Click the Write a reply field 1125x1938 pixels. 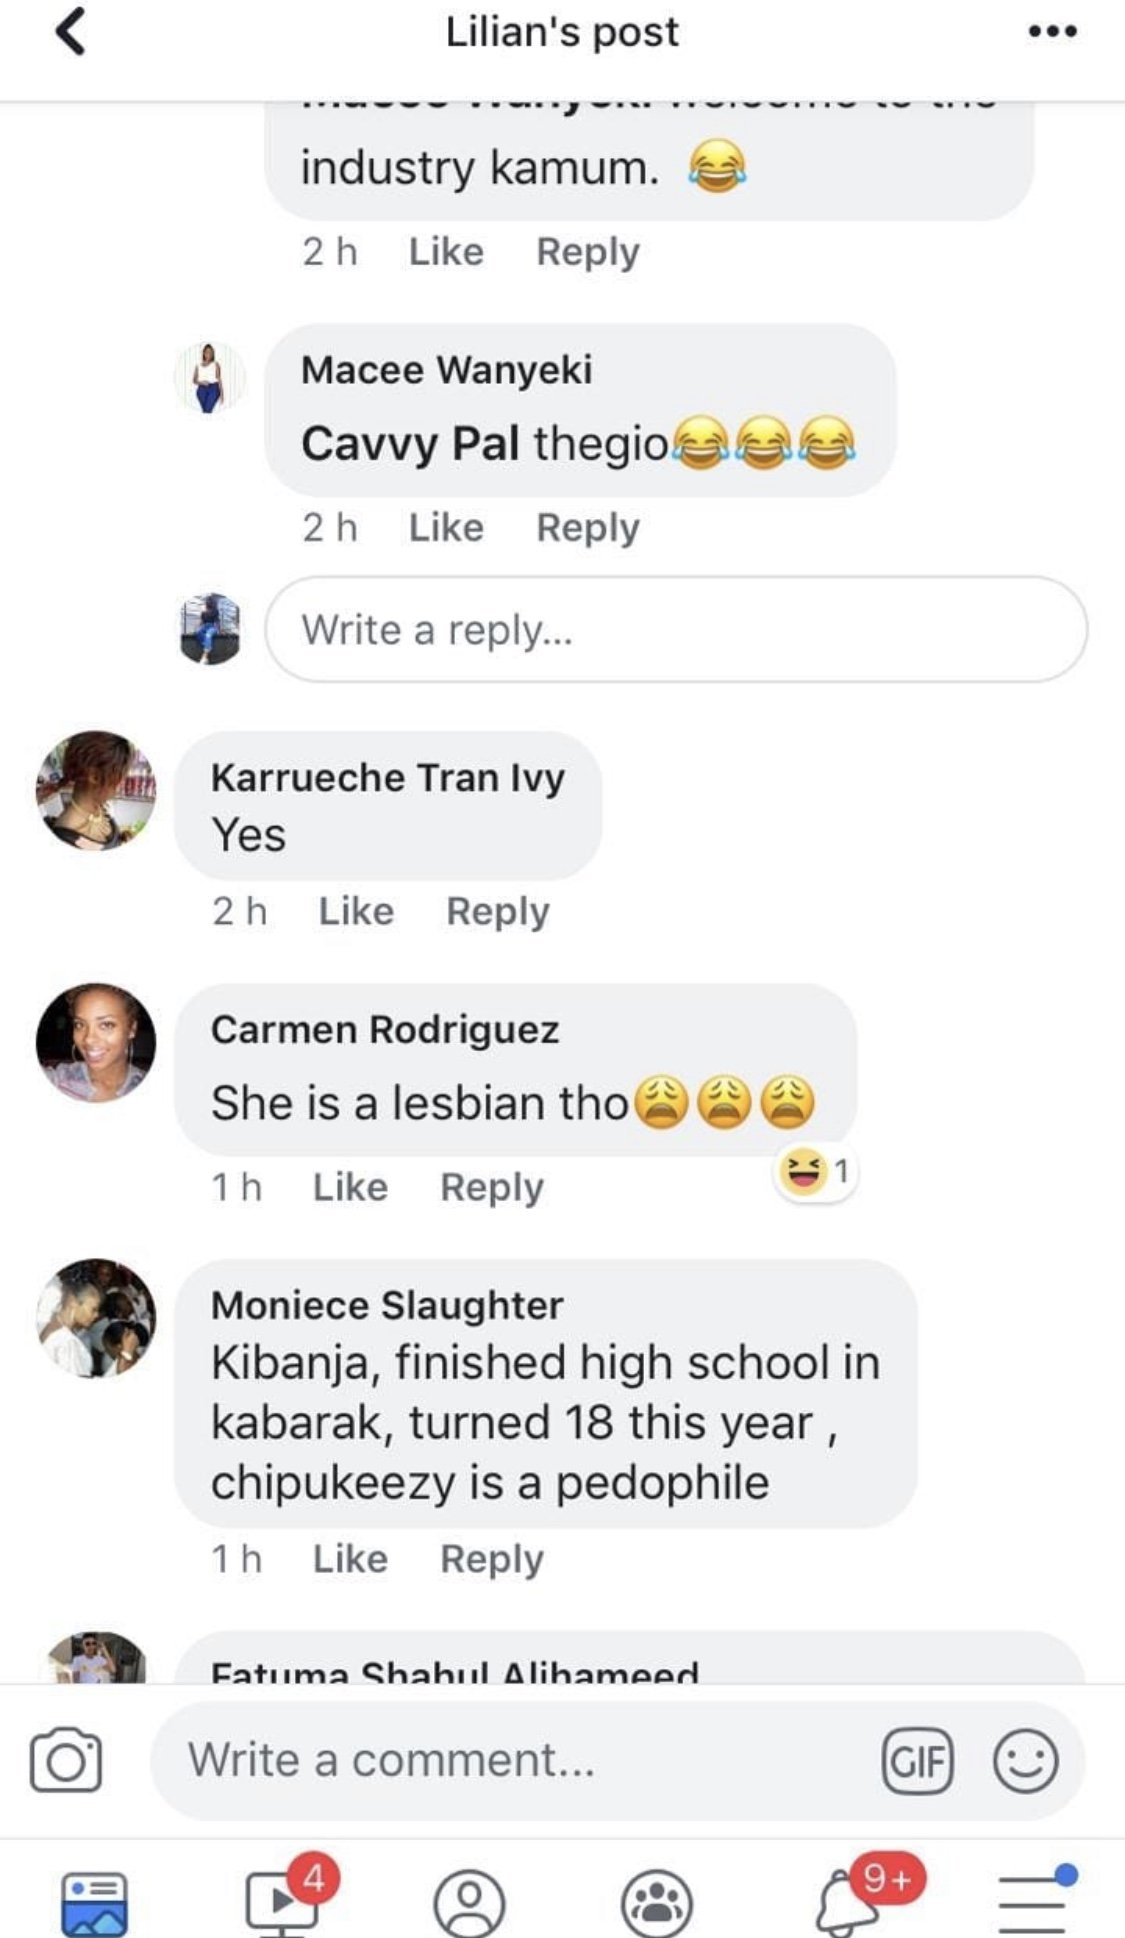coord(676,630)
